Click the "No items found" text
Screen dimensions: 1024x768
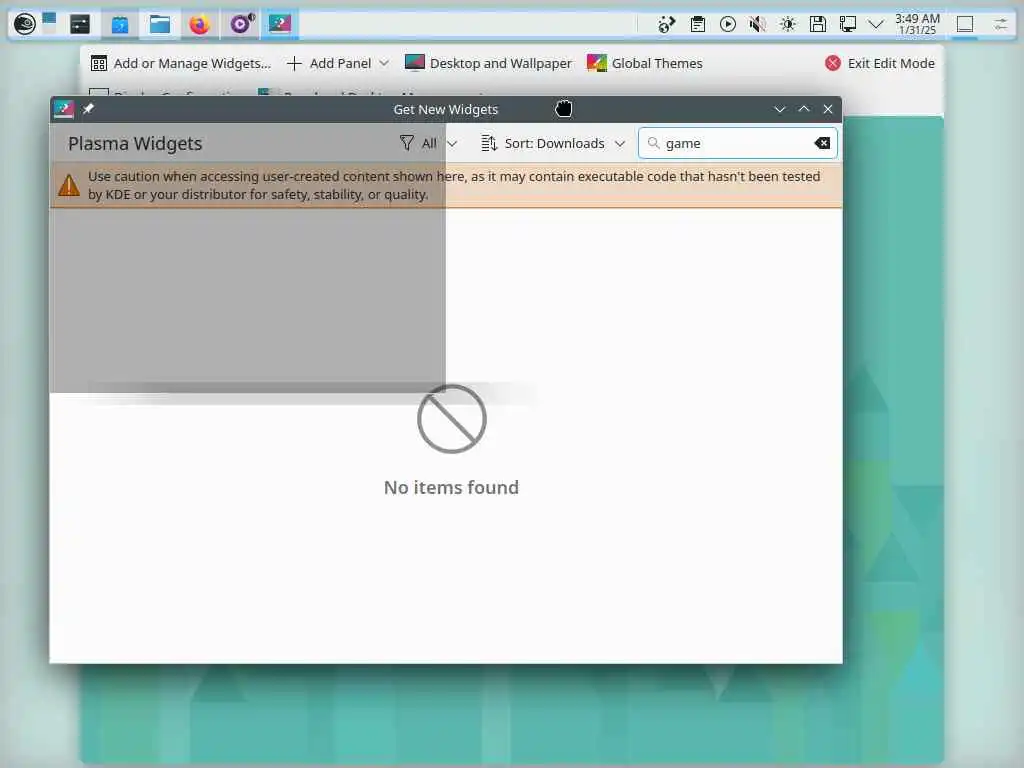[451, 487]
